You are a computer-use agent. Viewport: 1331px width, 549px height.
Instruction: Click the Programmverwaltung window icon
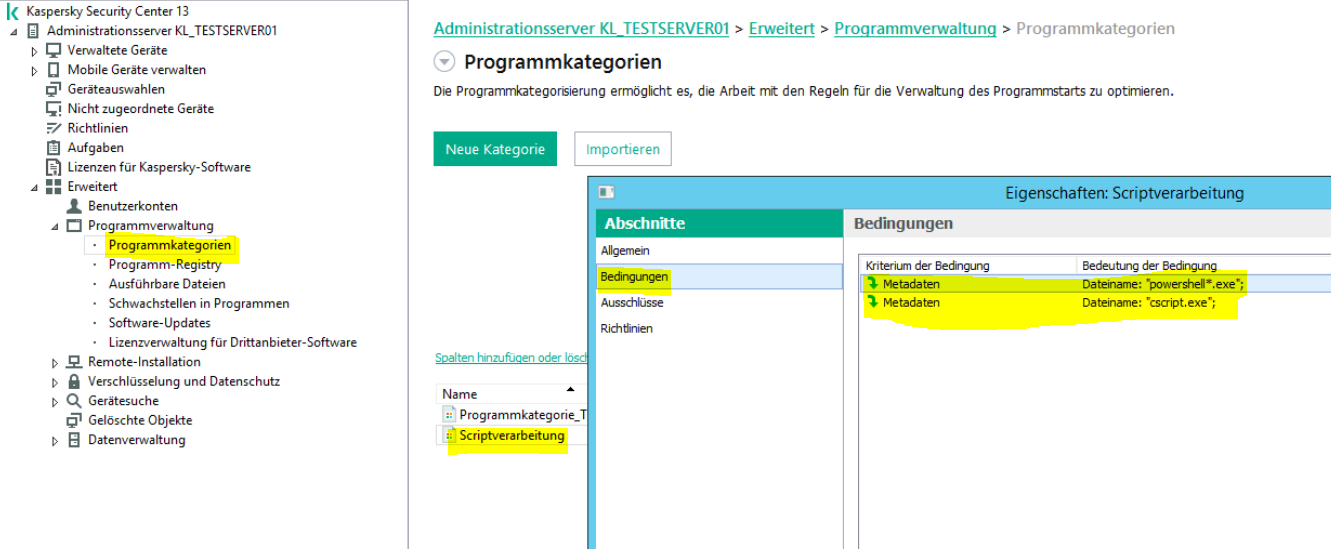tap(74, 226)
